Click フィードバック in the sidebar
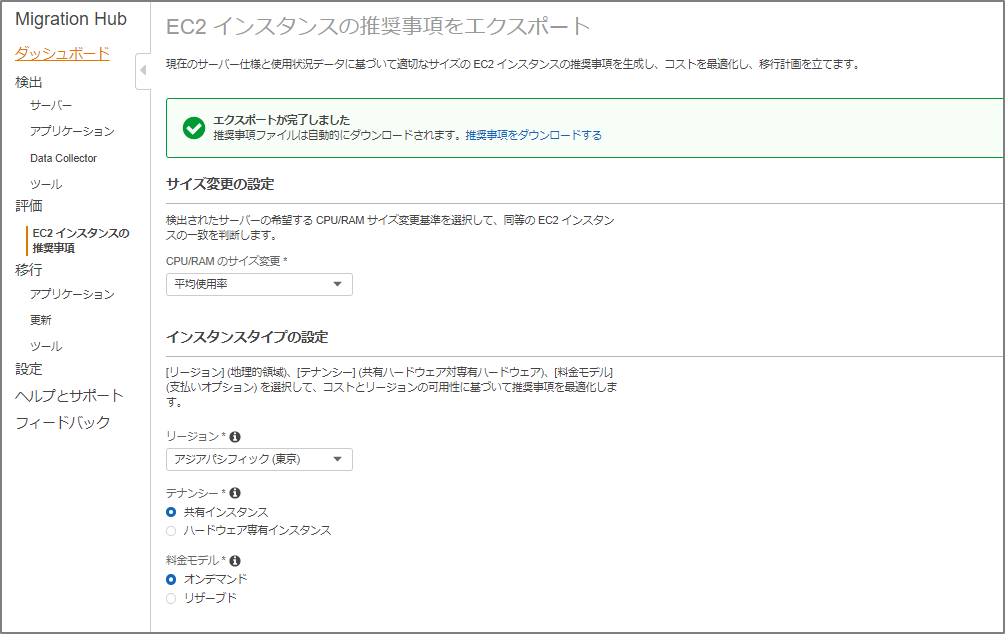This screenshot has width=1005, height=634. pos(62,423)
